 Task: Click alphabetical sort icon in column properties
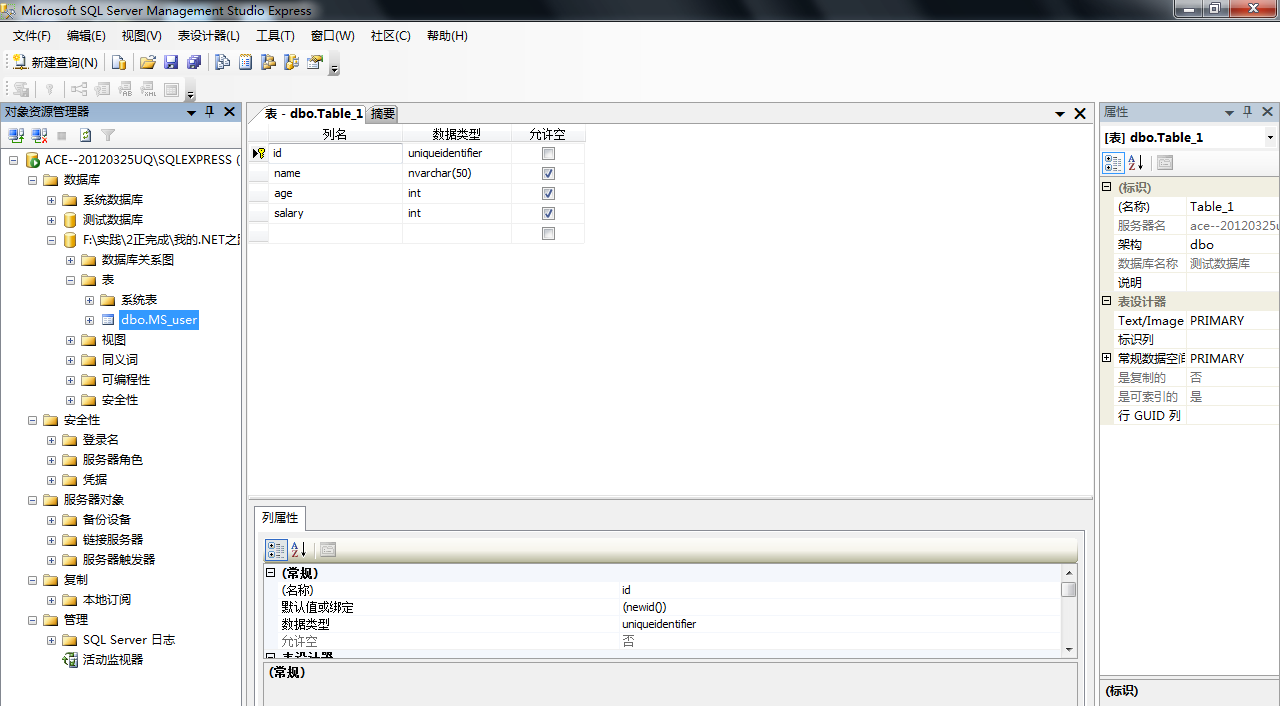click(299, 550)
